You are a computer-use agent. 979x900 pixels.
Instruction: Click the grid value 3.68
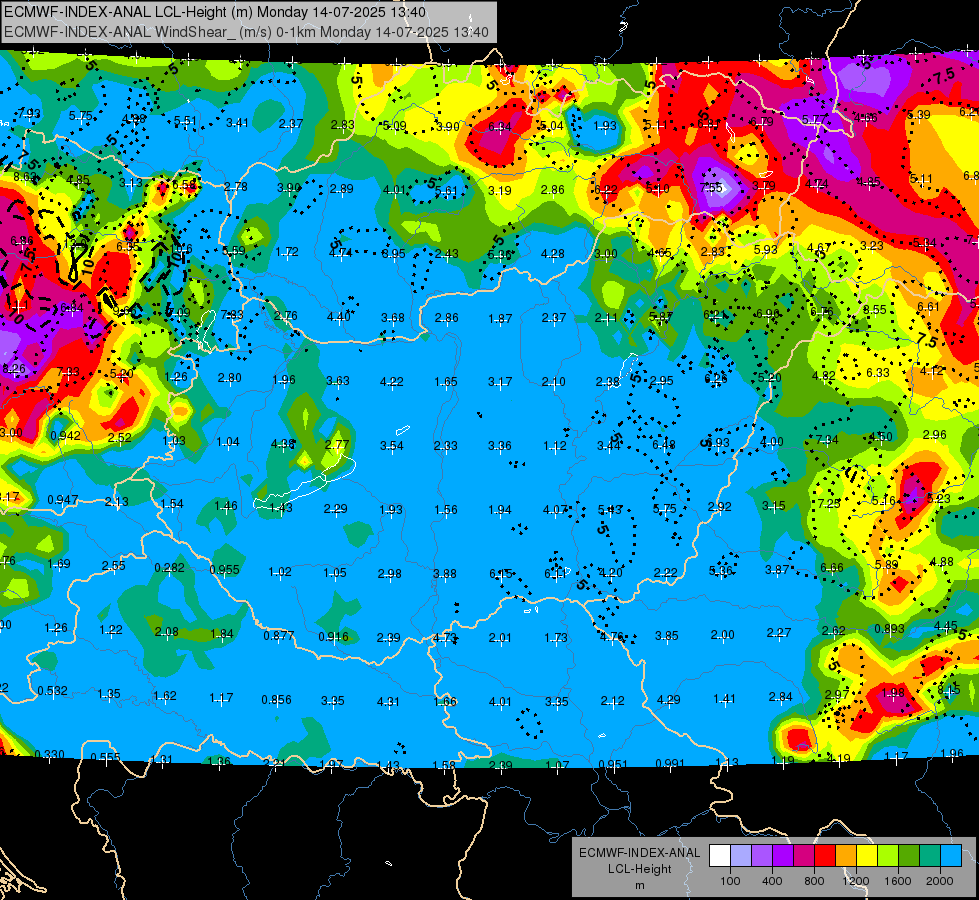[393, 317]
